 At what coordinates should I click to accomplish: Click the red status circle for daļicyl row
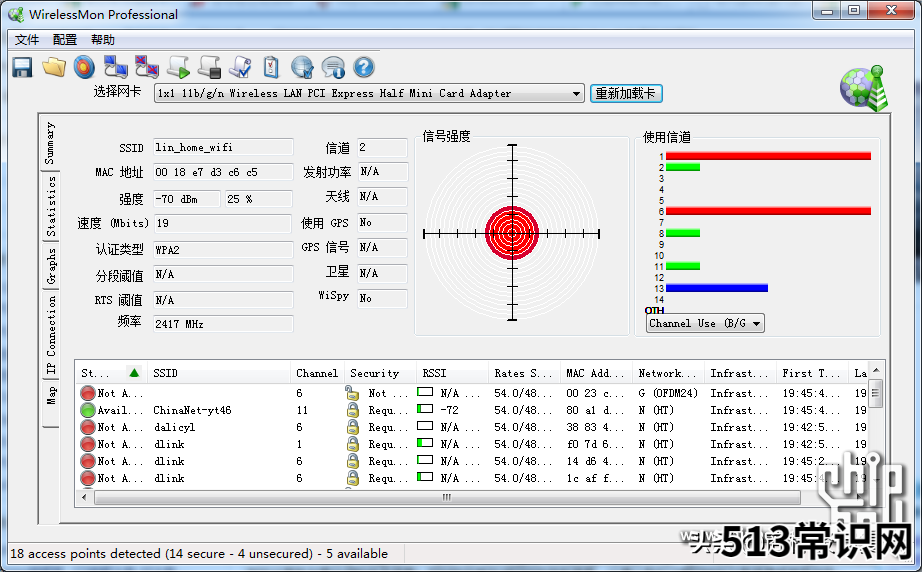pos(88,427)
